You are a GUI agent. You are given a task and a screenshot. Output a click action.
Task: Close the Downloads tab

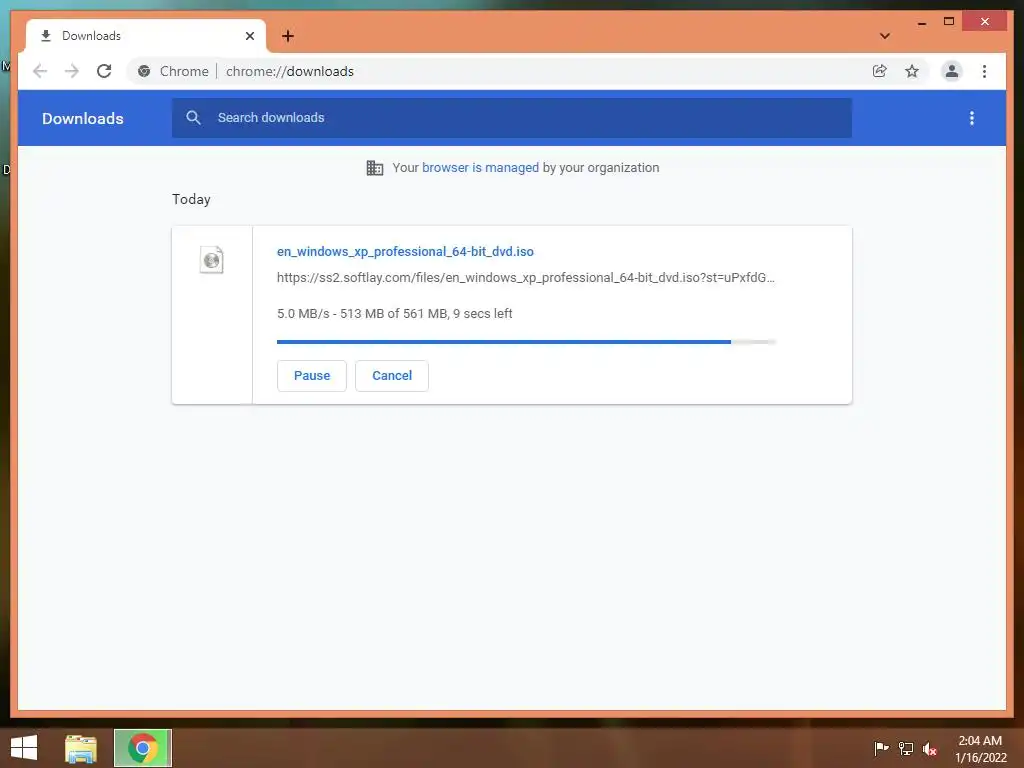pos(249,36)
